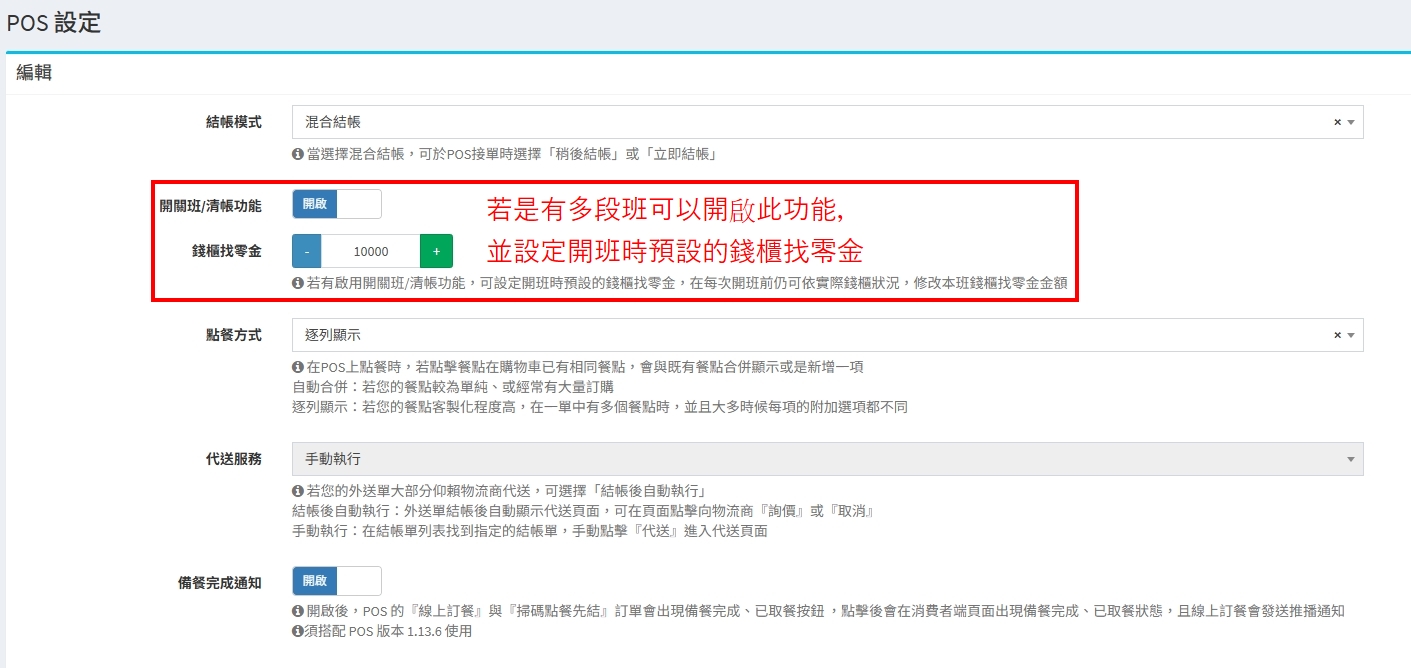
Task: Toggle the 備餐完成通知 switch
Action: (337, 581)
